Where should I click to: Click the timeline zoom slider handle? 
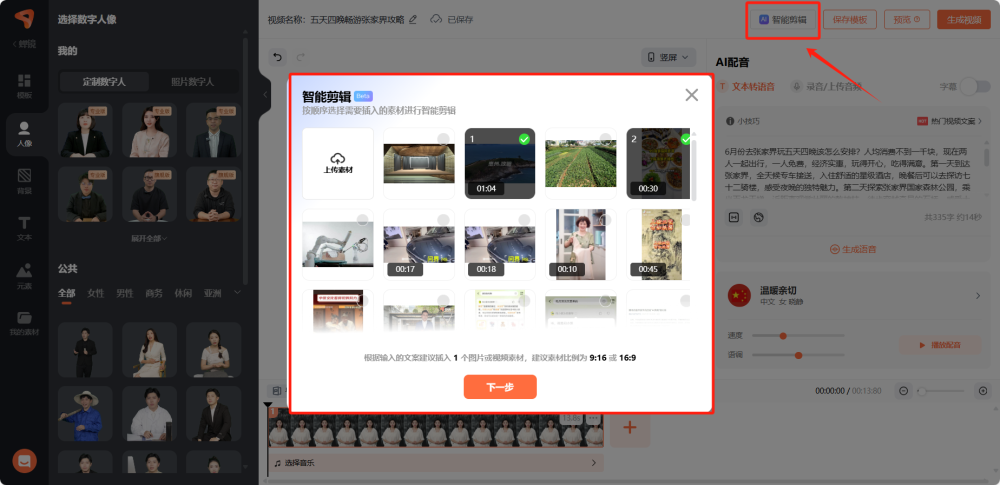click(922, 391)
